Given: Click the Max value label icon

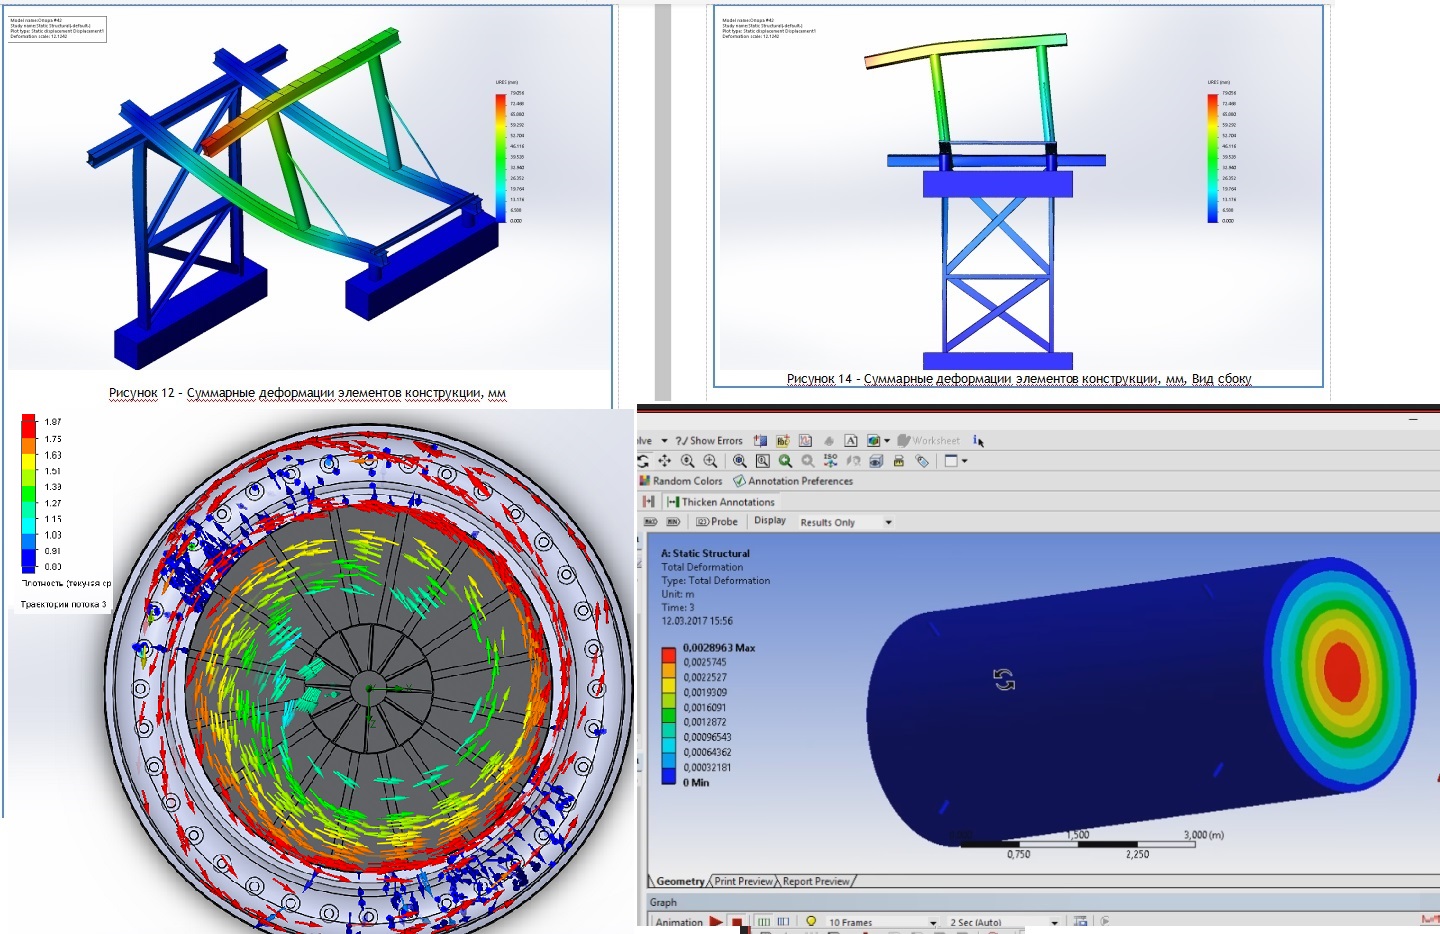Looking at the screenshot, I should 651,522.
